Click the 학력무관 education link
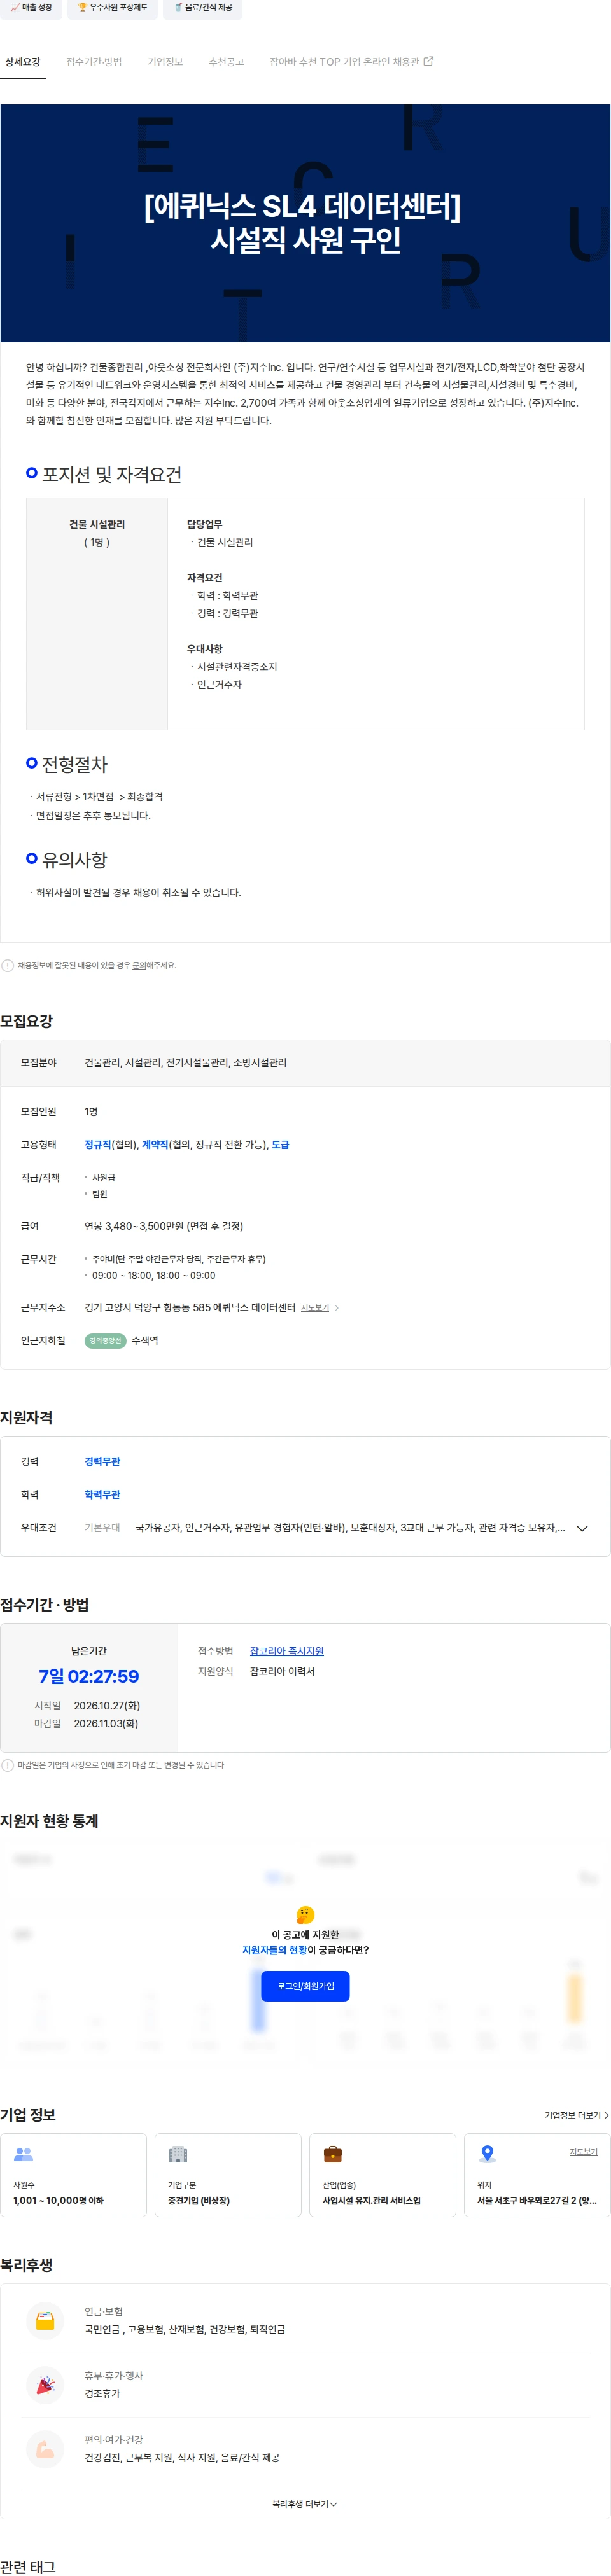The image size is (611, 2576). (x=102, y=1495)
